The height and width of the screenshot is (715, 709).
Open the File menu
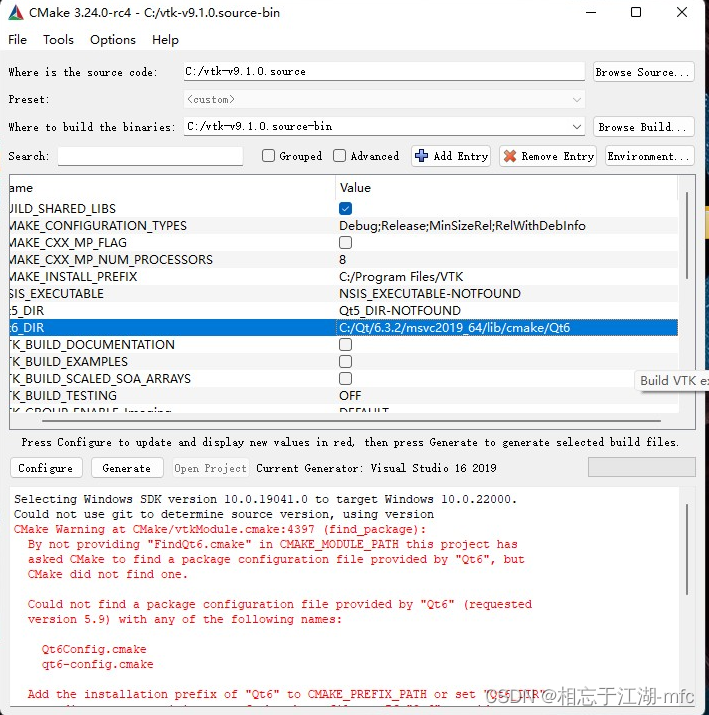pyautogui.click(x=17, y=40)
